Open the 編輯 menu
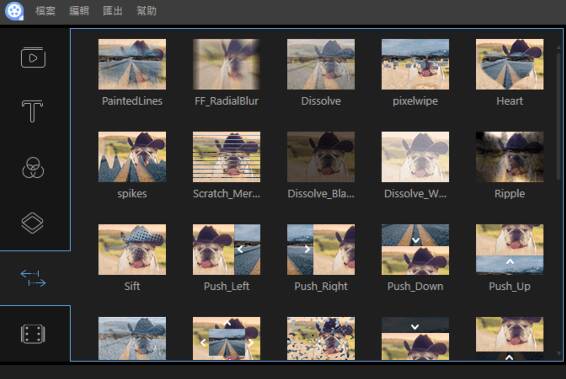Screen dimensions: 566x379 click(x=79, y=11)
